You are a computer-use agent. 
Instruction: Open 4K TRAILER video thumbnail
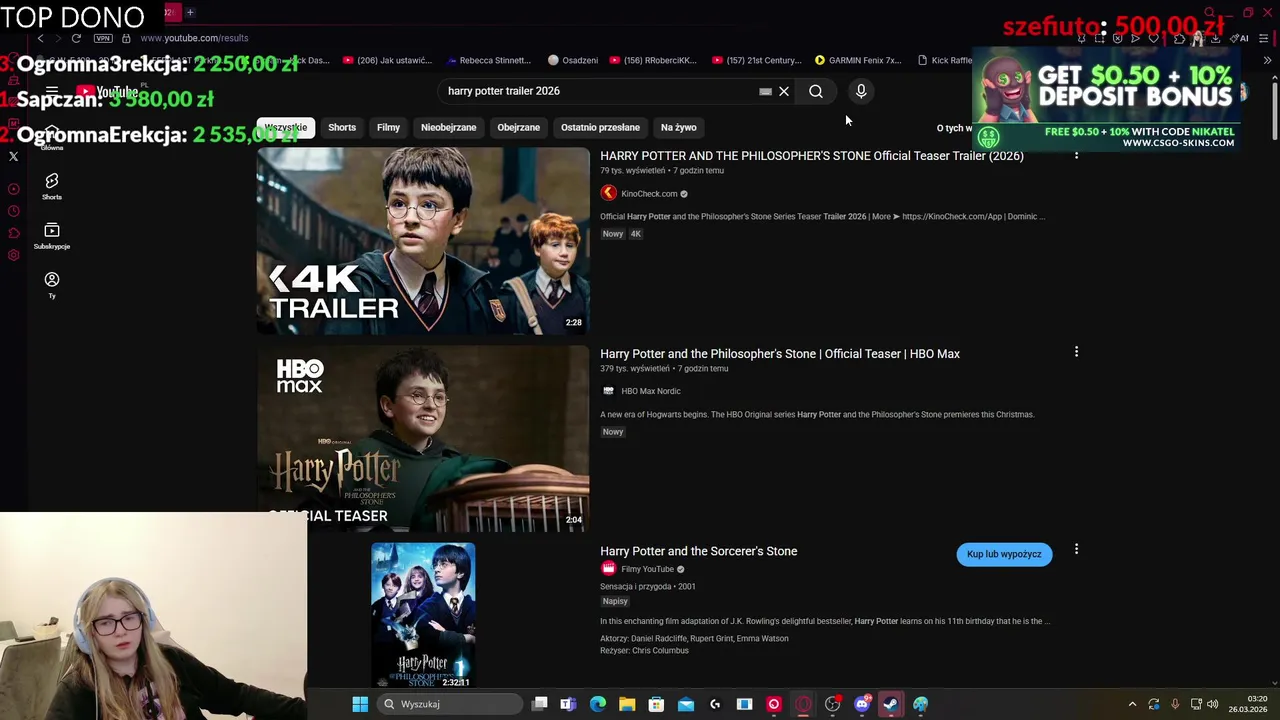[x=423, y=240]
